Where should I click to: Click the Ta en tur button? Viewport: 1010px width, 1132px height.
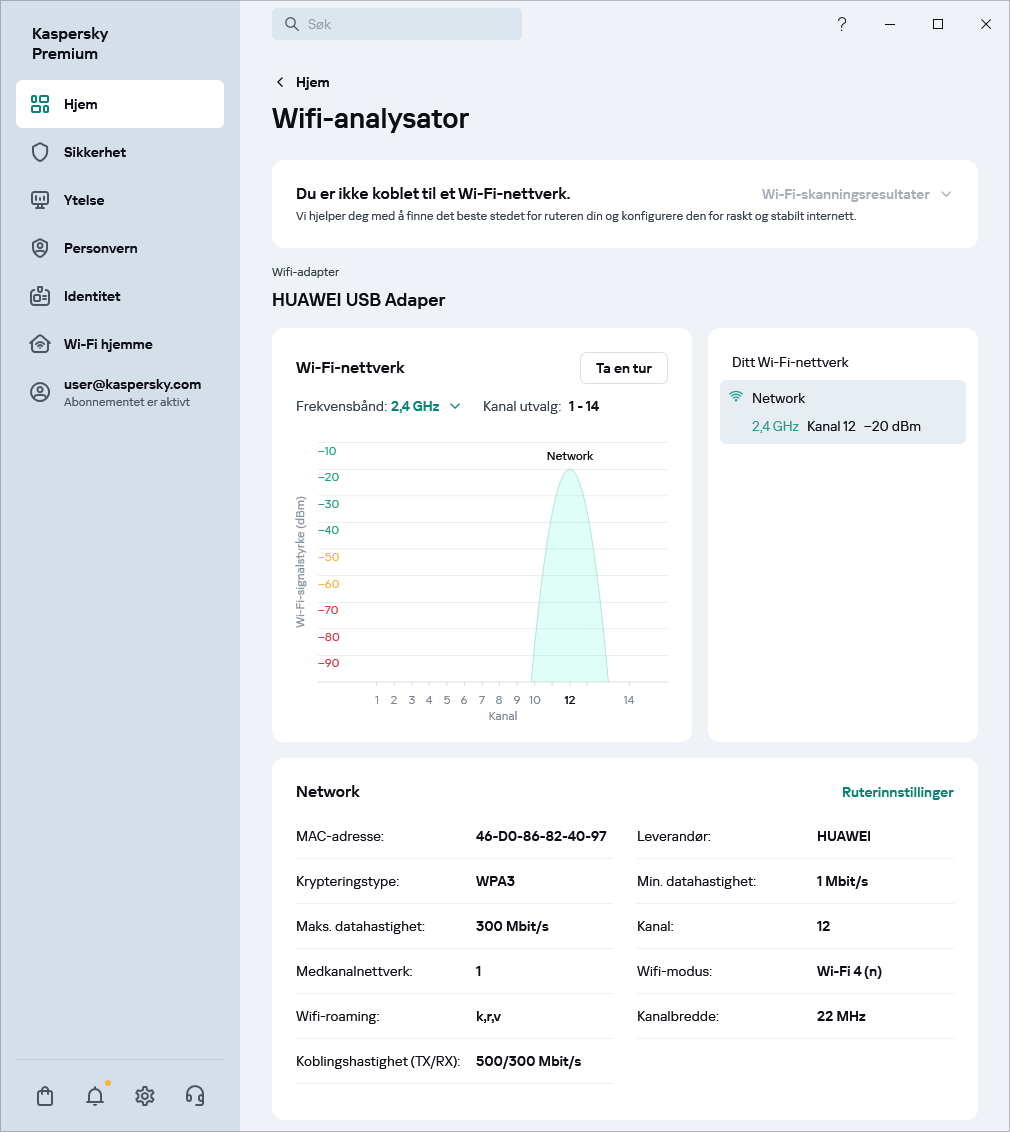click(623, 368)
